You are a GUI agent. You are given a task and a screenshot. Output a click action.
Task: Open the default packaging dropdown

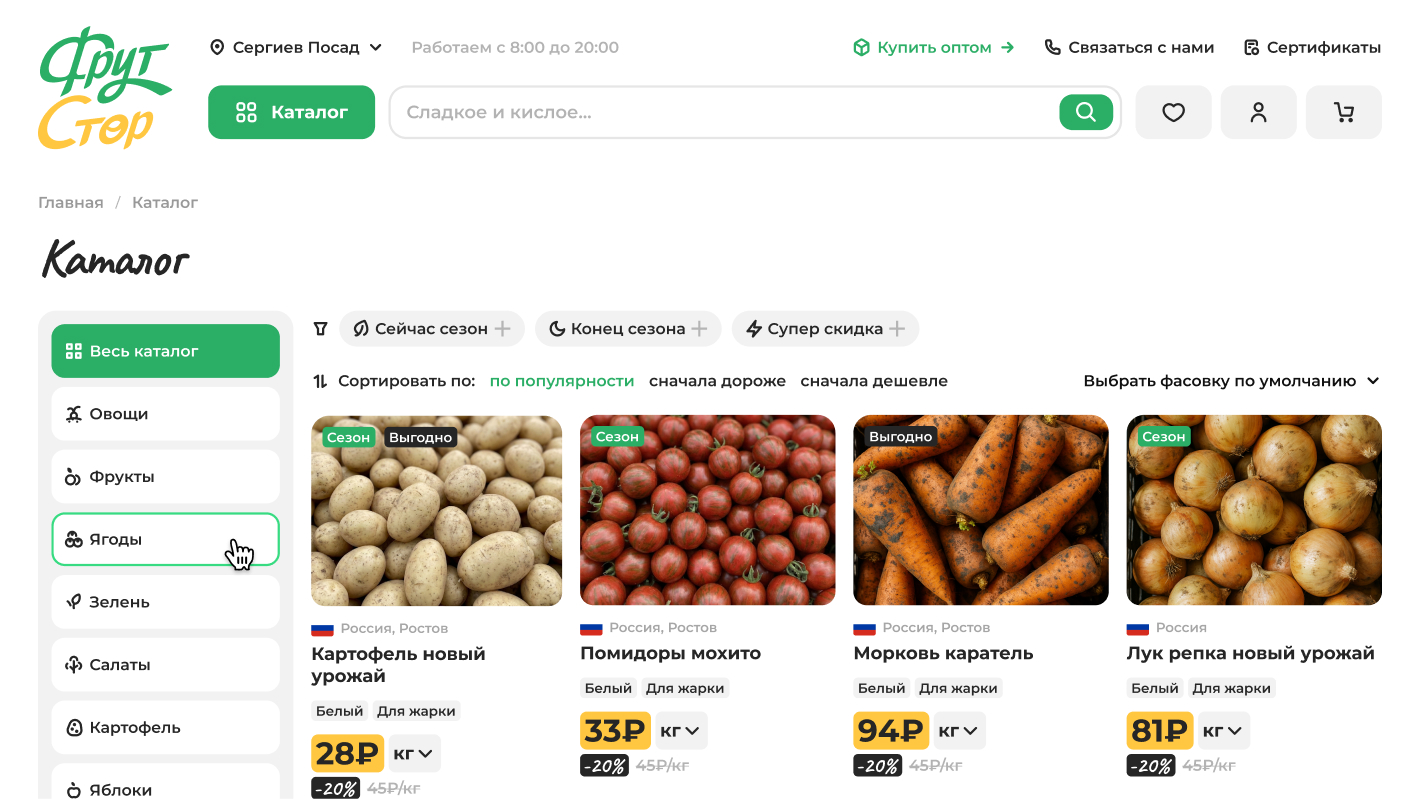click(1231, 381)
